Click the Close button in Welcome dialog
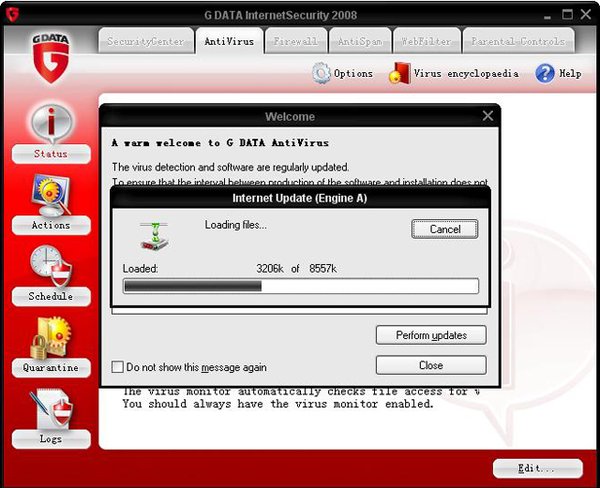The width and height of the screenshot is (600, 488). coord(431,365)
